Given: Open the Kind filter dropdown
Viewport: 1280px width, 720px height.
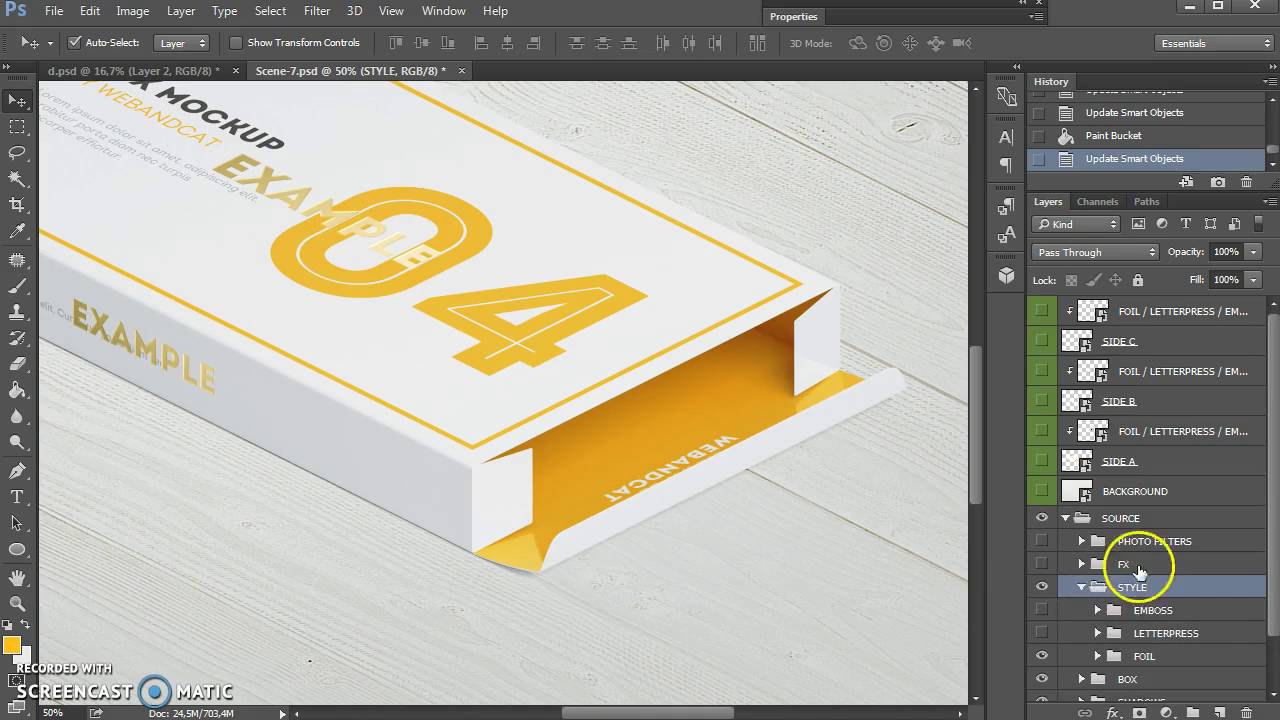Looking at the screenshot, I should (x=1076, y=224).
